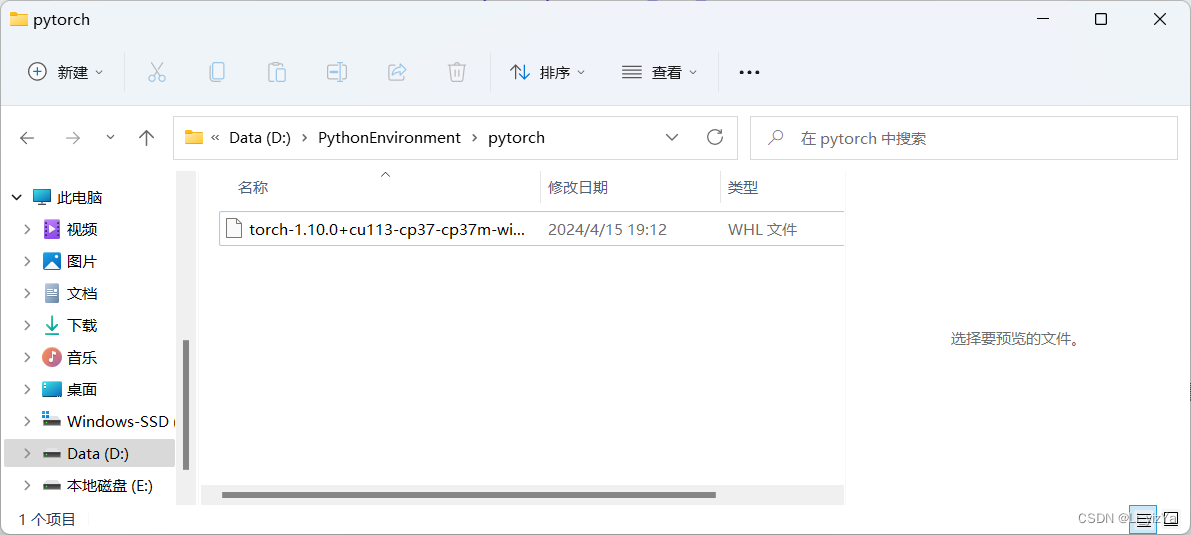Expand the Data (D:) drive node
Image resolution: width=1191 pixels, height=535 pixels.
pos(27,454)
